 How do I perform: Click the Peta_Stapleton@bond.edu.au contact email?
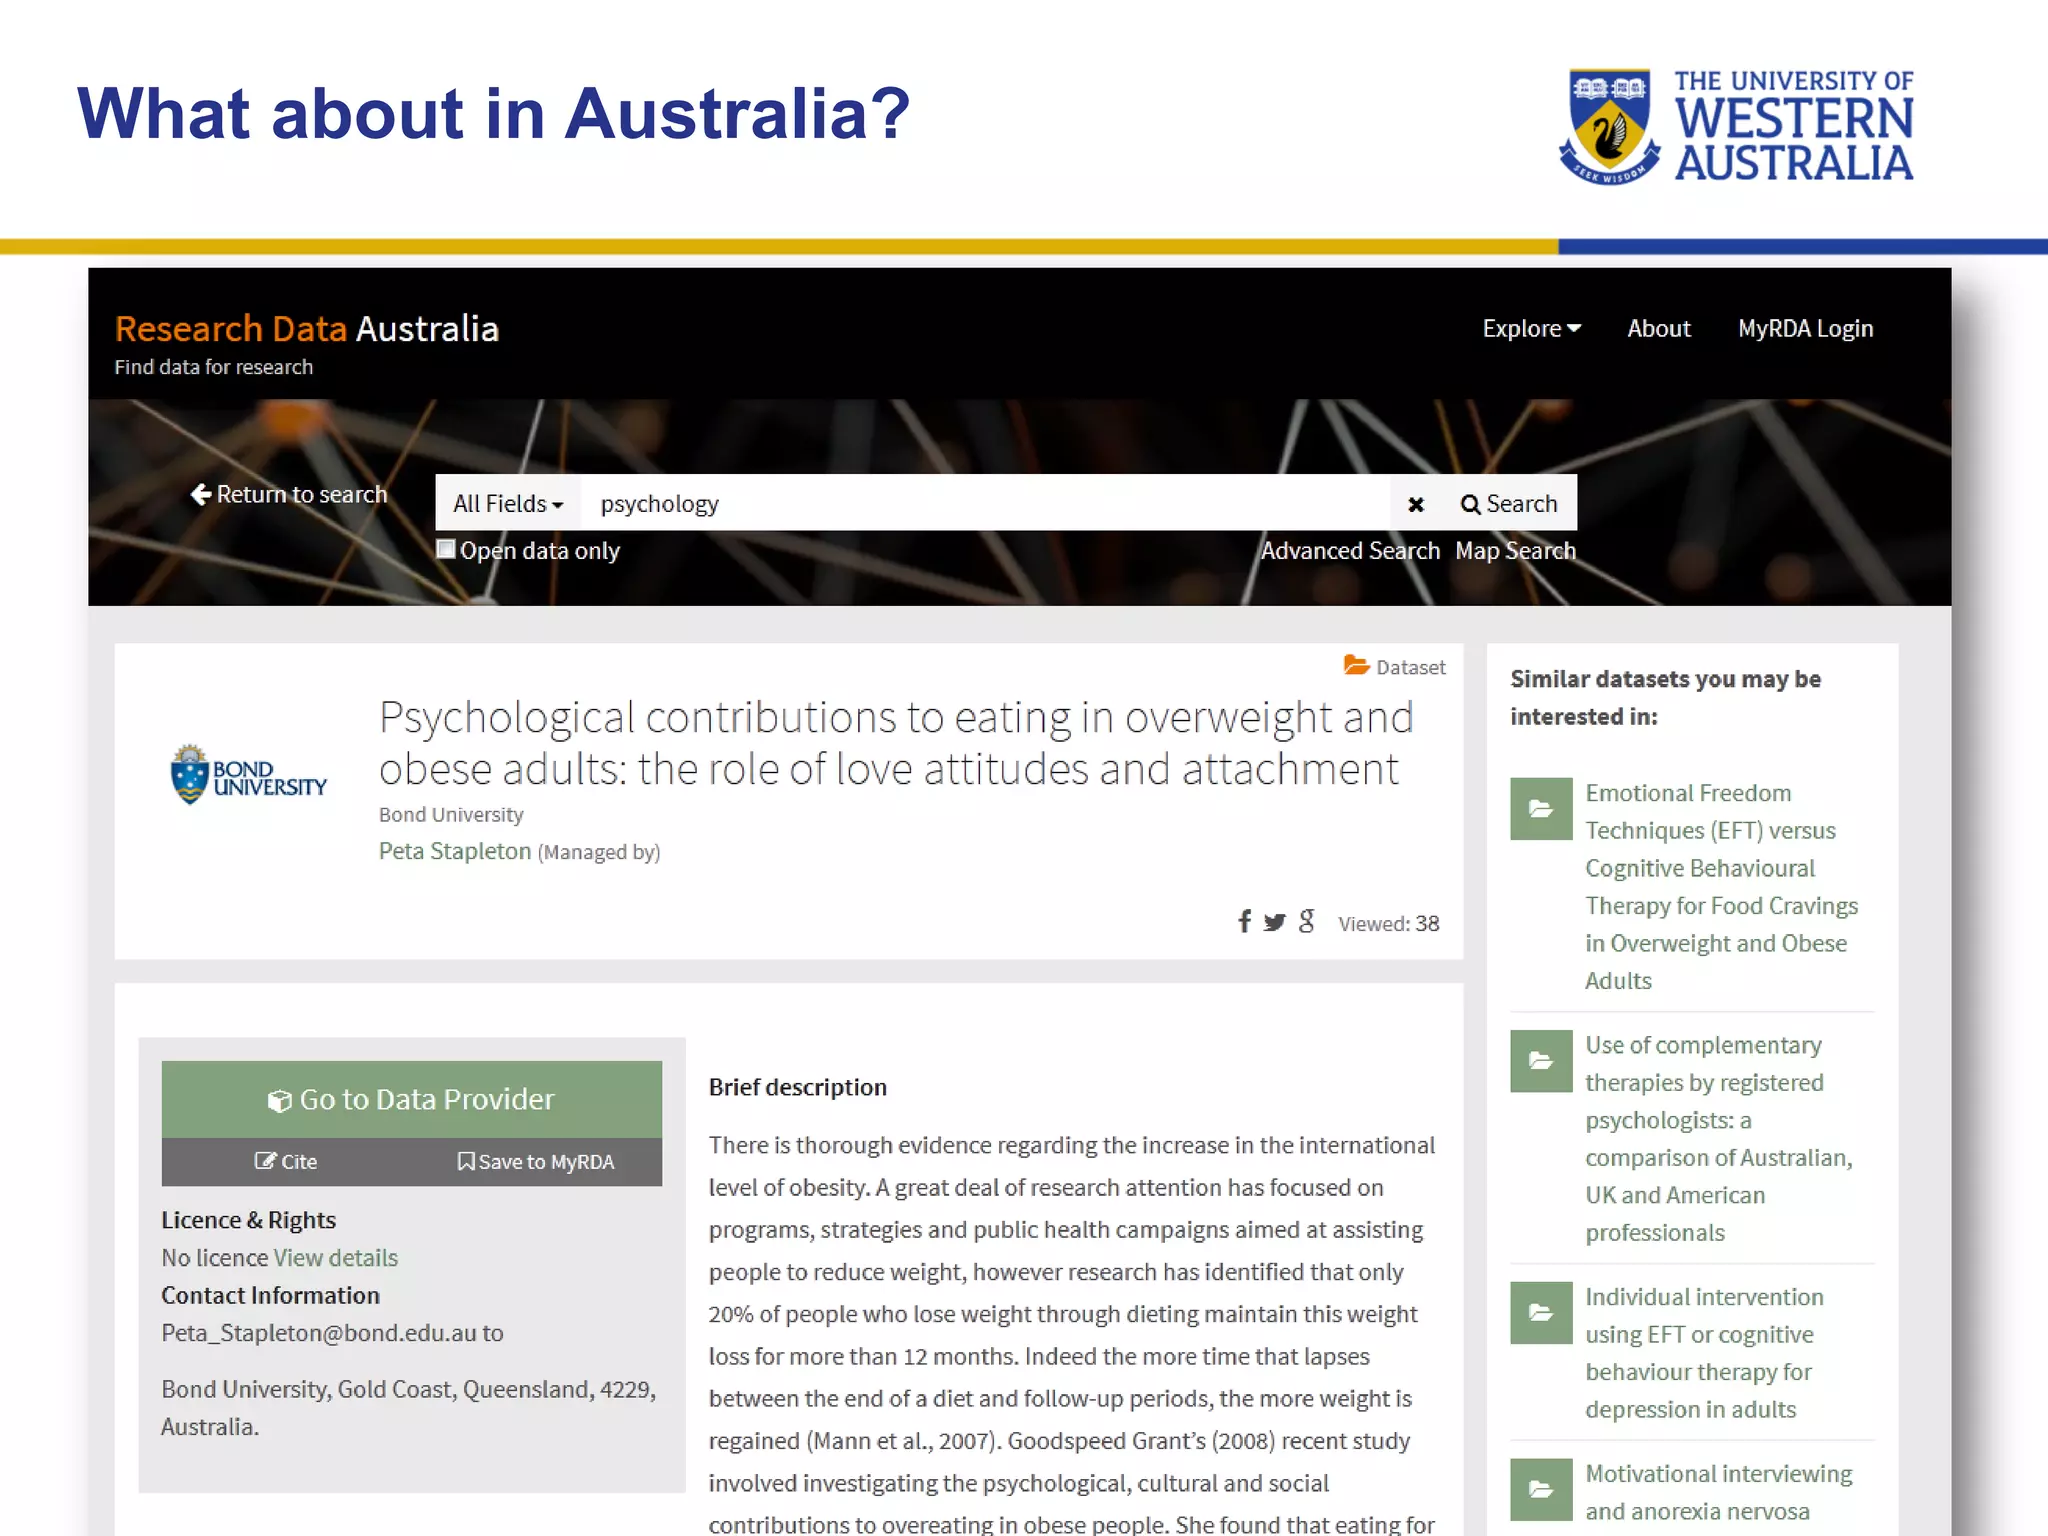point(321,1333)
